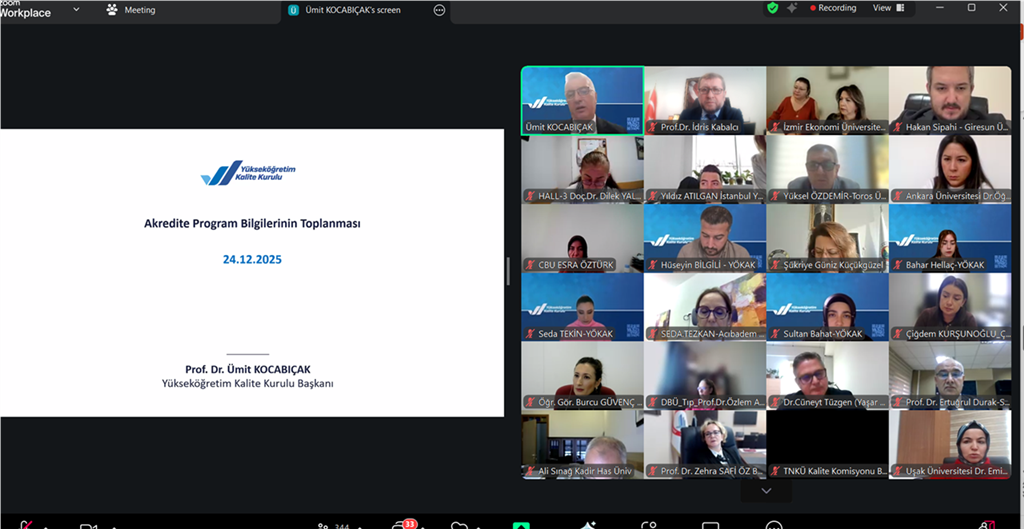Switch to the Meeting tab
1024x529 pixels.
139,10
